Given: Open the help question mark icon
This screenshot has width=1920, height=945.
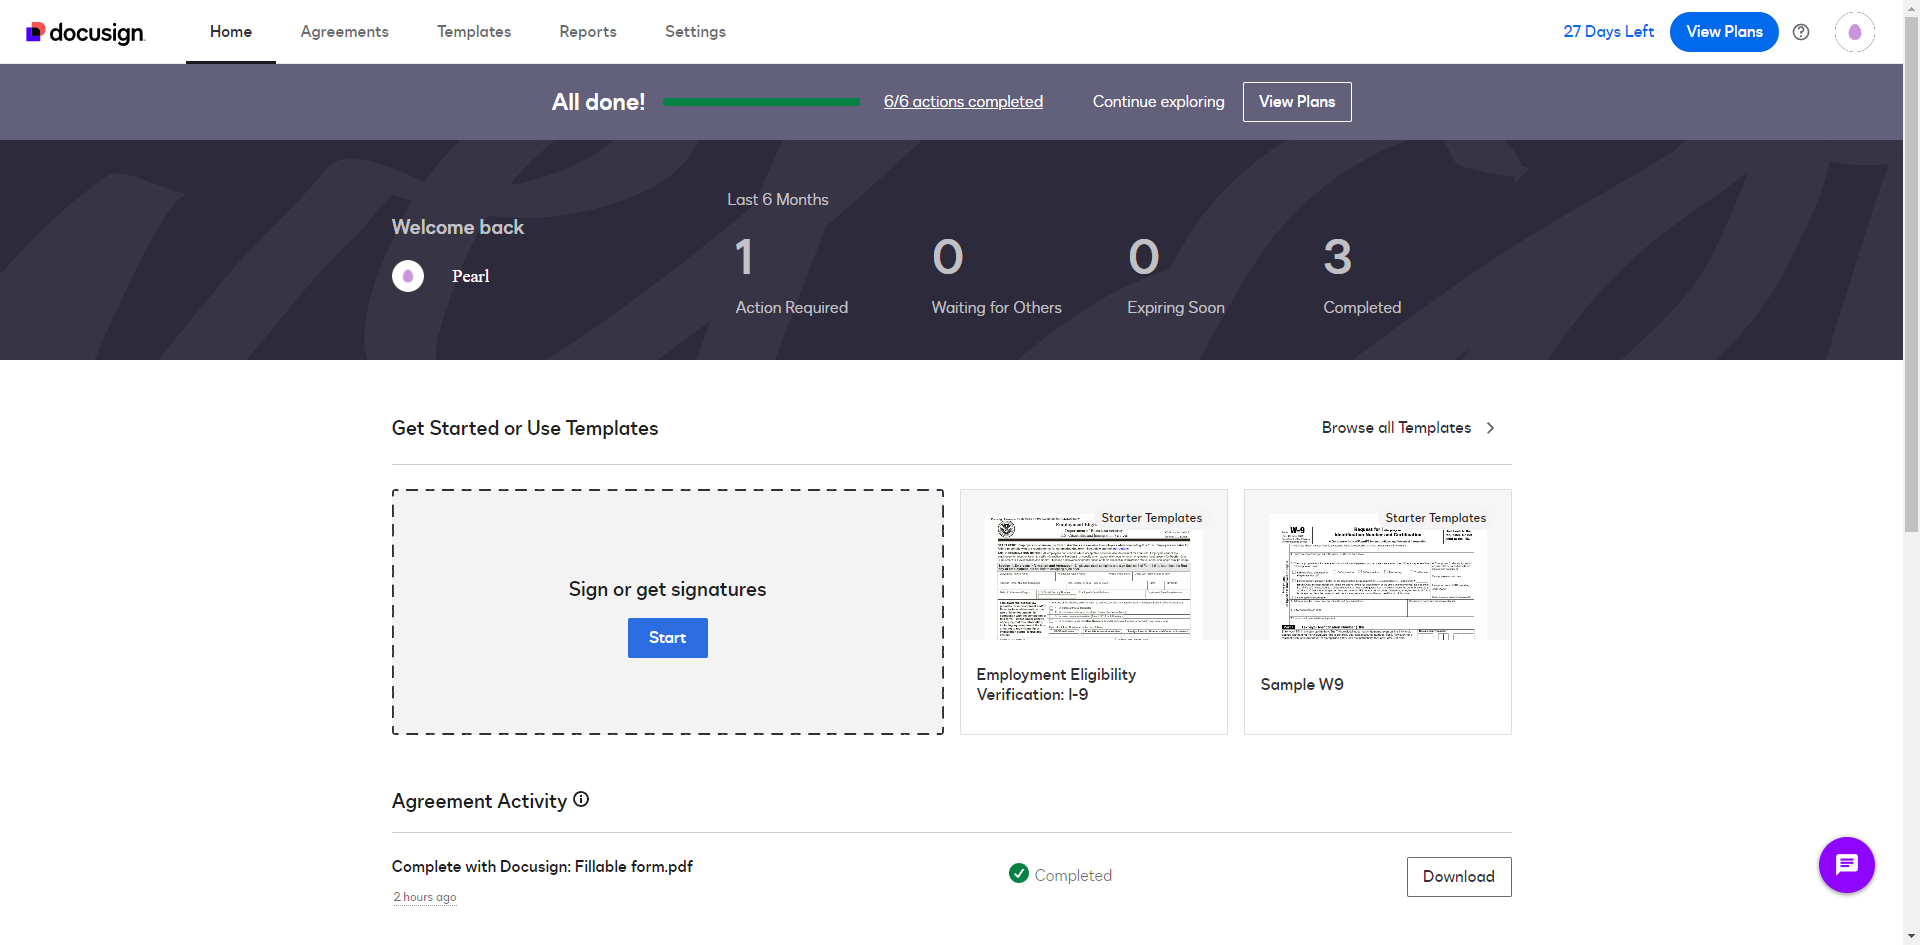Looking at the screenshot, I should (x=1801, y=32).
